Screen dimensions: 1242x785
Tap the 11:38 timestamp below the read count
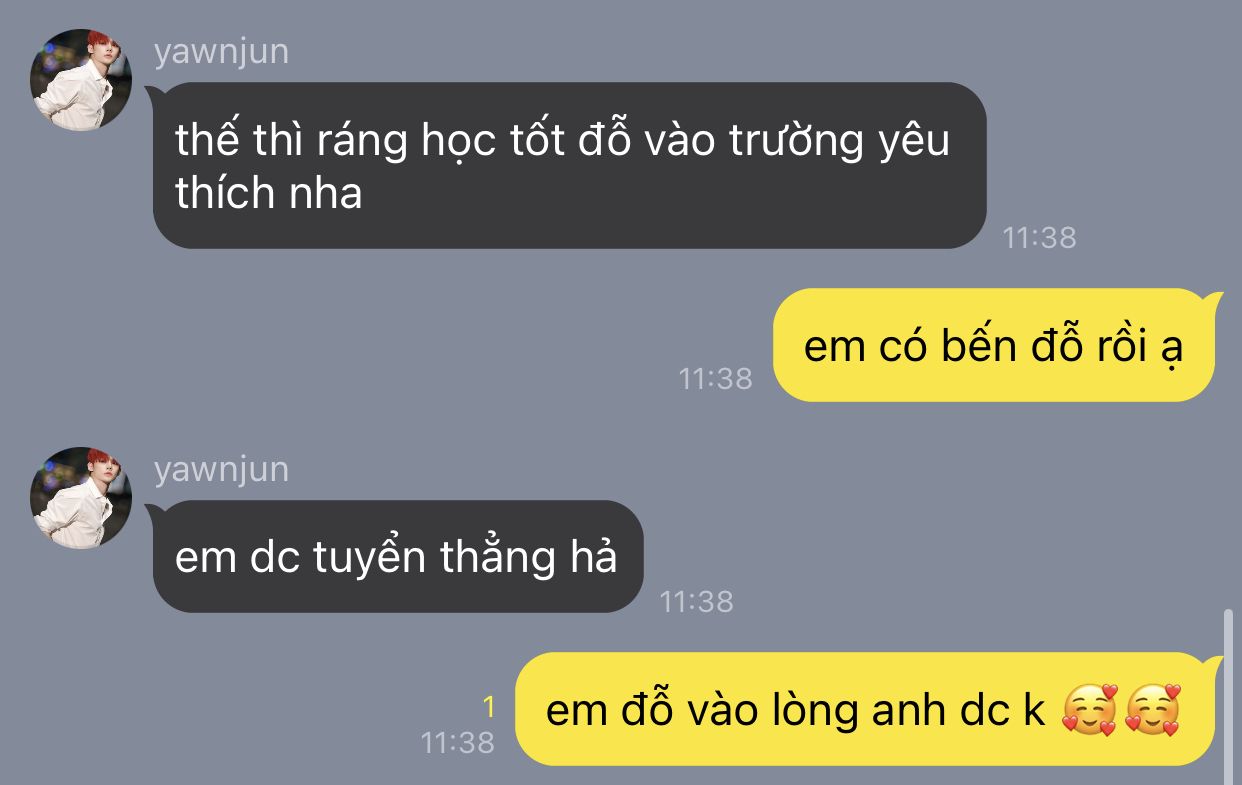click(x=457, y=743)
